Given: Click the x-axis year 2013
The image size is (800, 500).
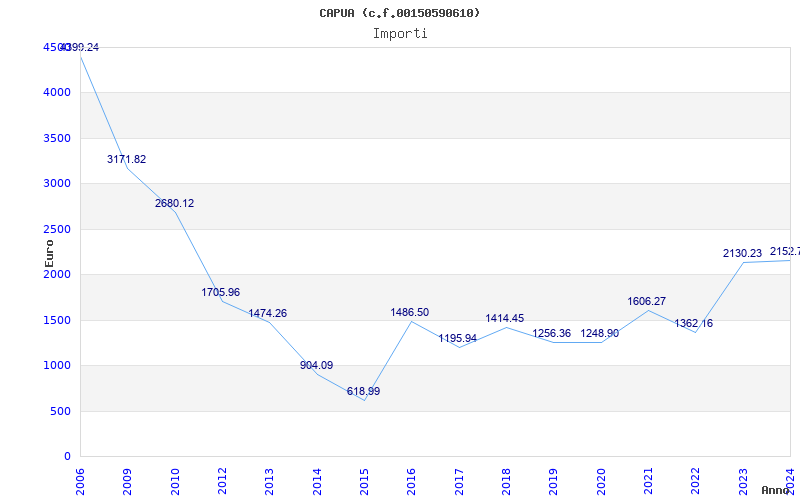Looking at the screenshot, I should coord(269,482).
